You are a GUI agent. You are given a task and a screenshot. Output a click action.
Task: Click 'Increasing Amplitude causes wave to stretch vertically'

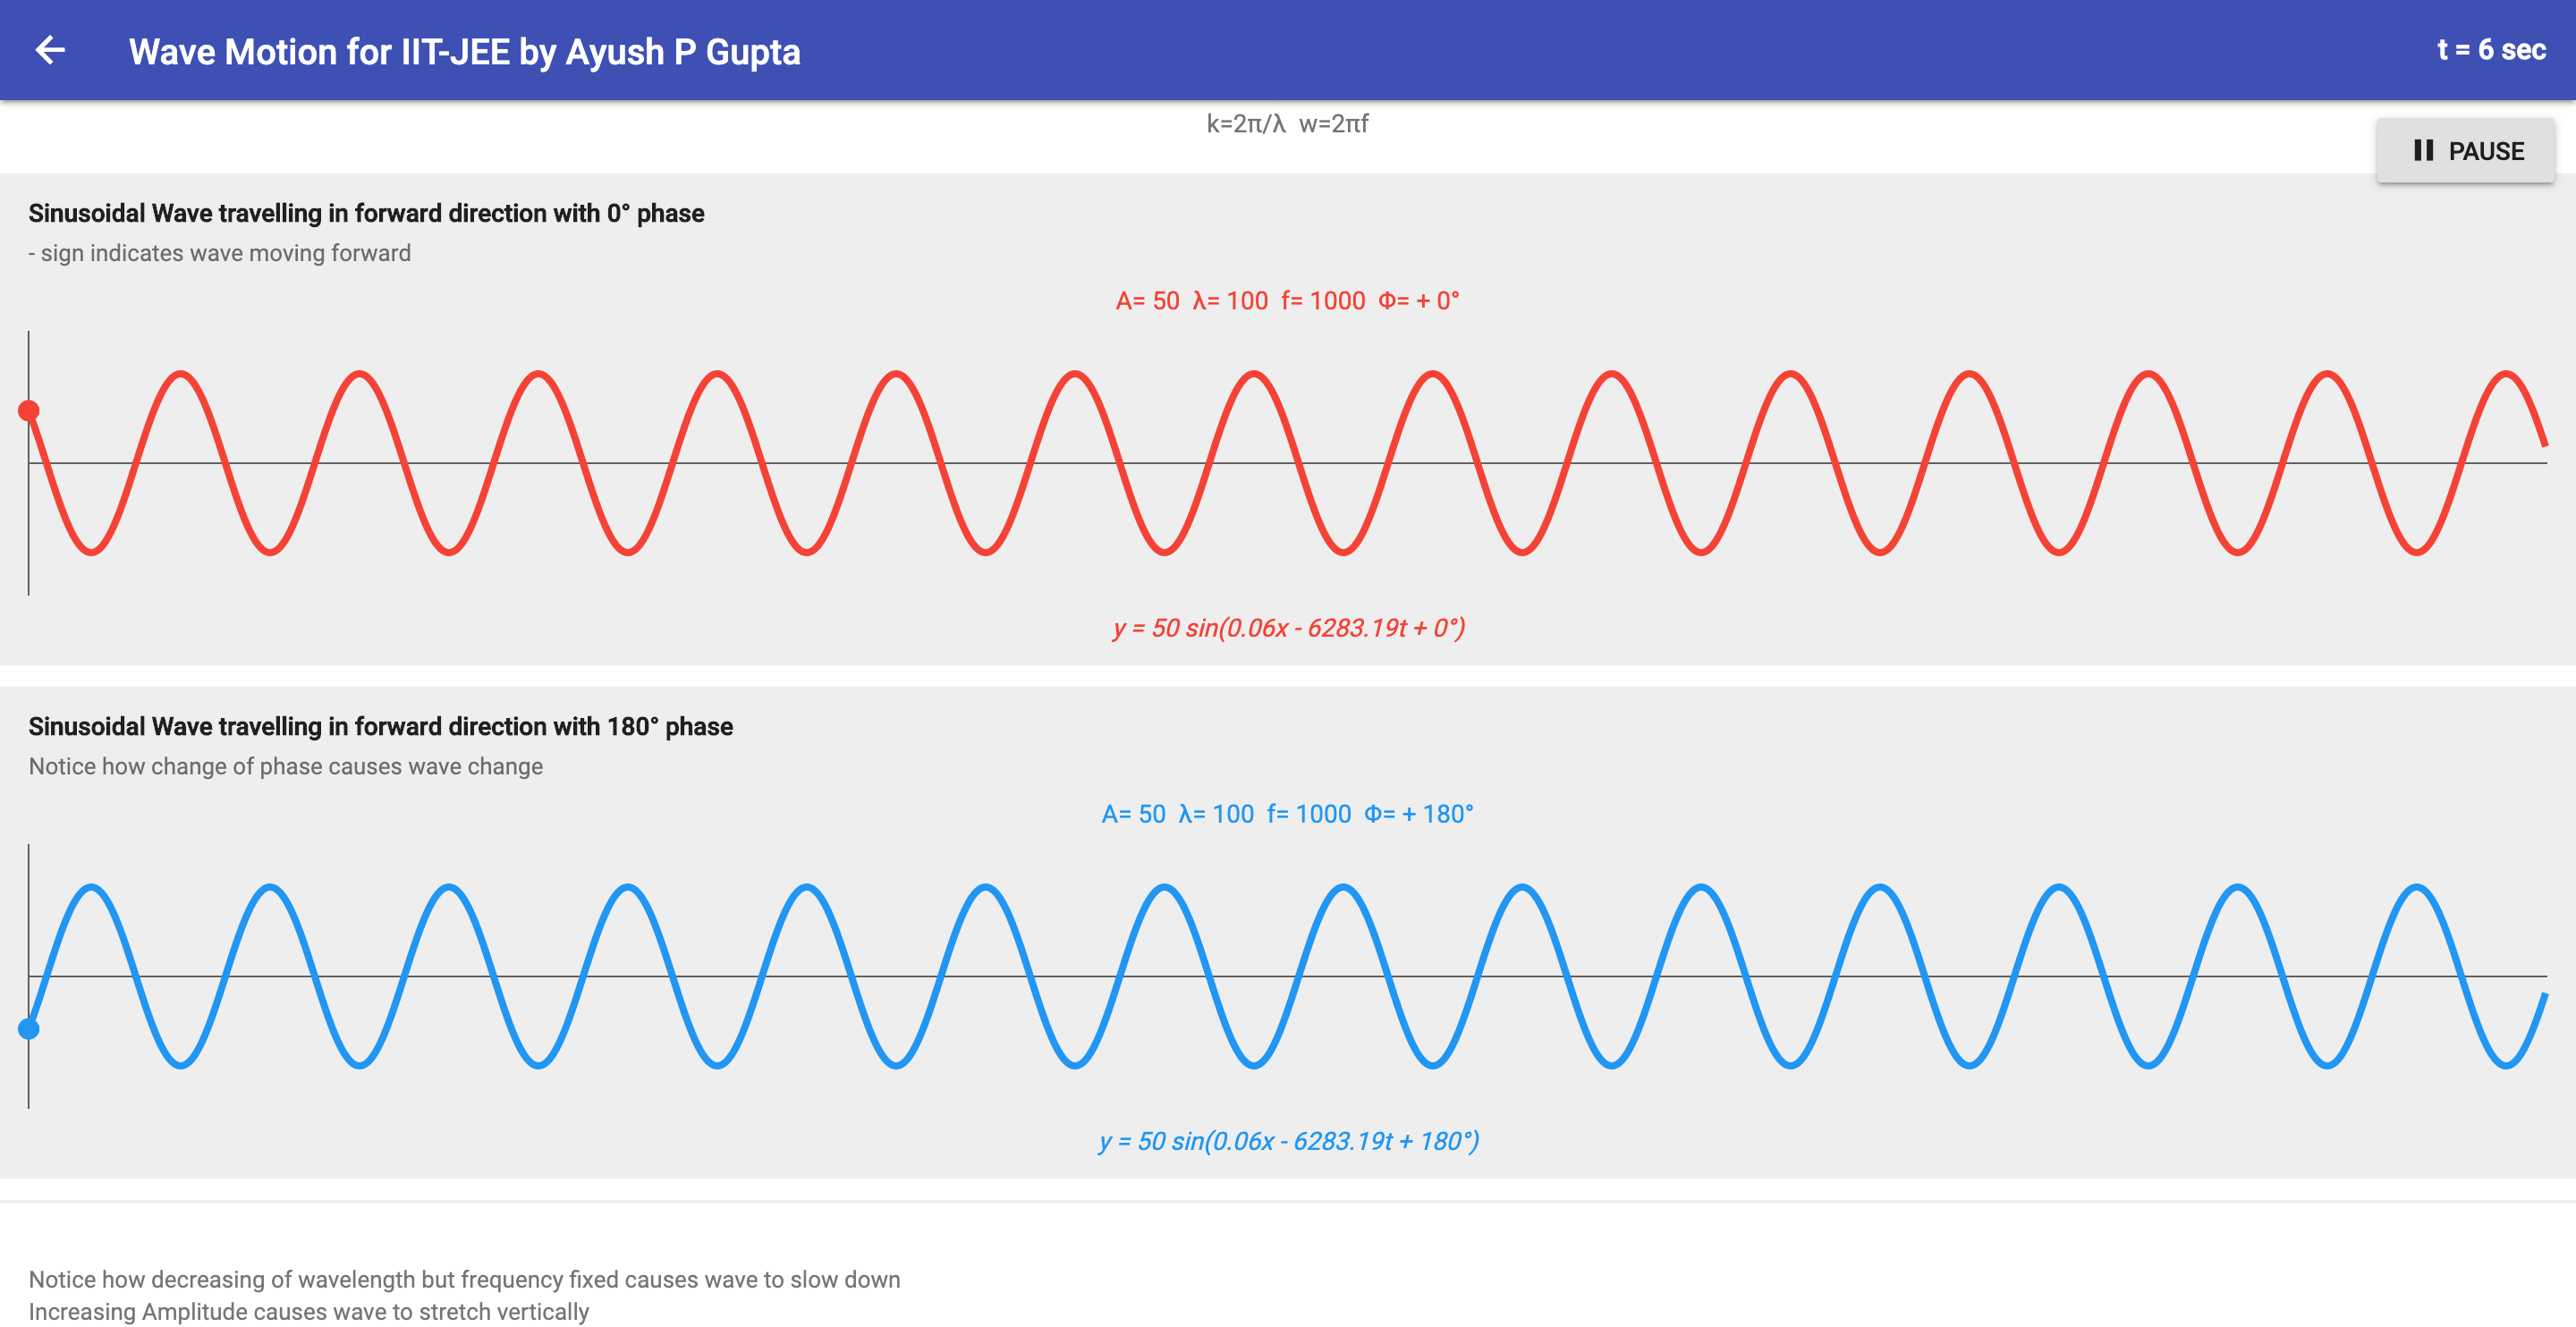pos(310,1311)
